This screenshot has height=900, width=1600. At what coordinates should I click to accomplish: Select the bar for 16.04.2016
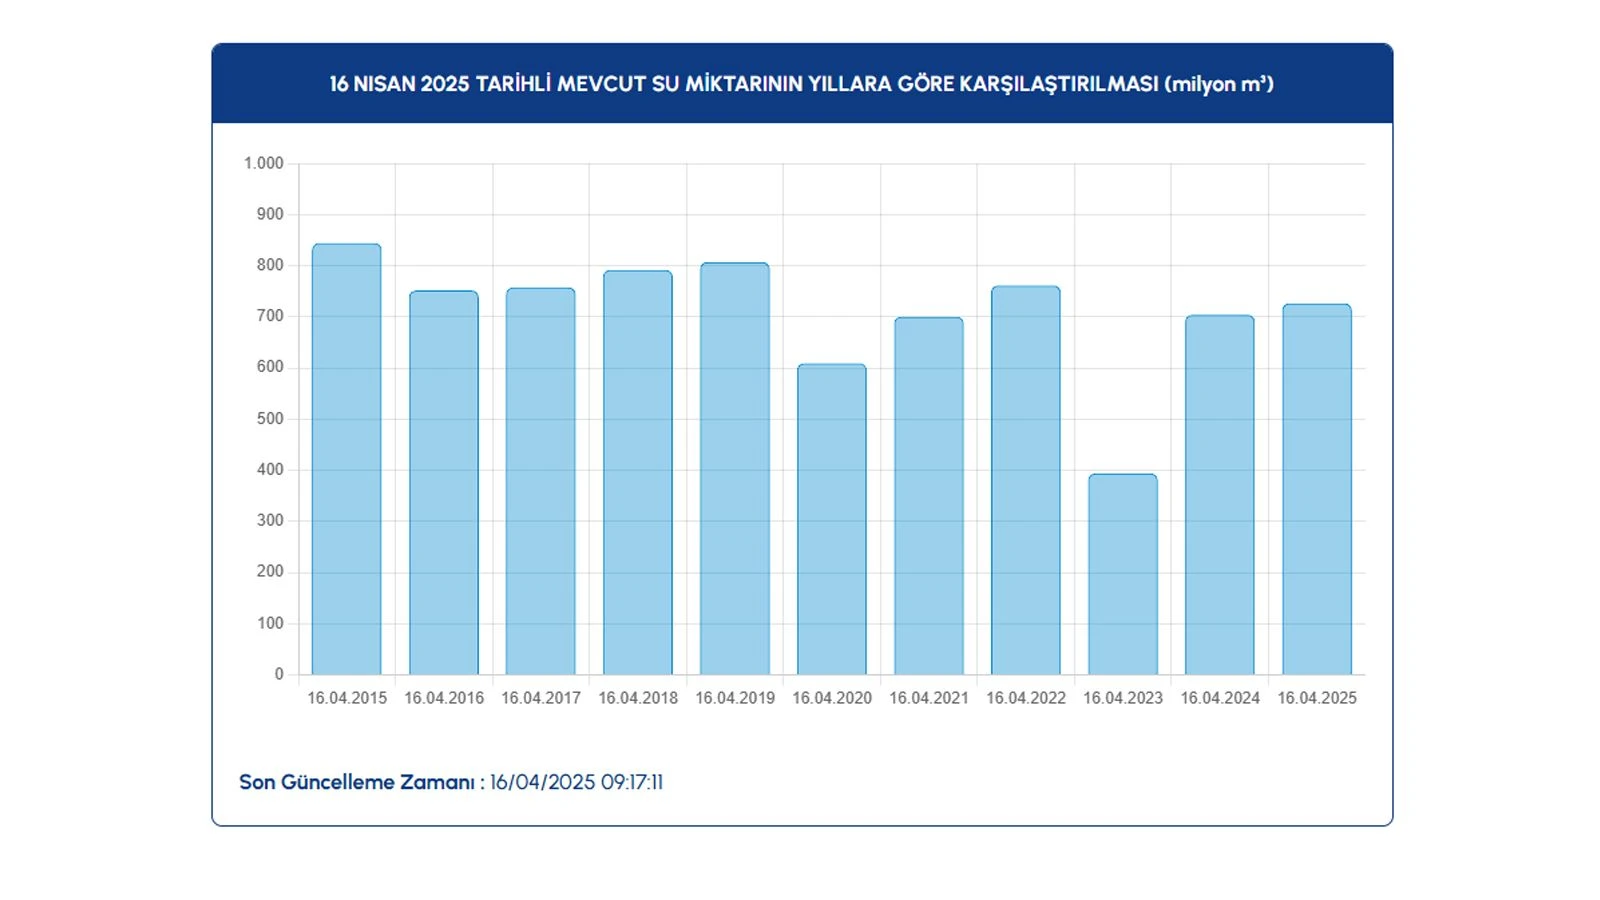[443, 483]
